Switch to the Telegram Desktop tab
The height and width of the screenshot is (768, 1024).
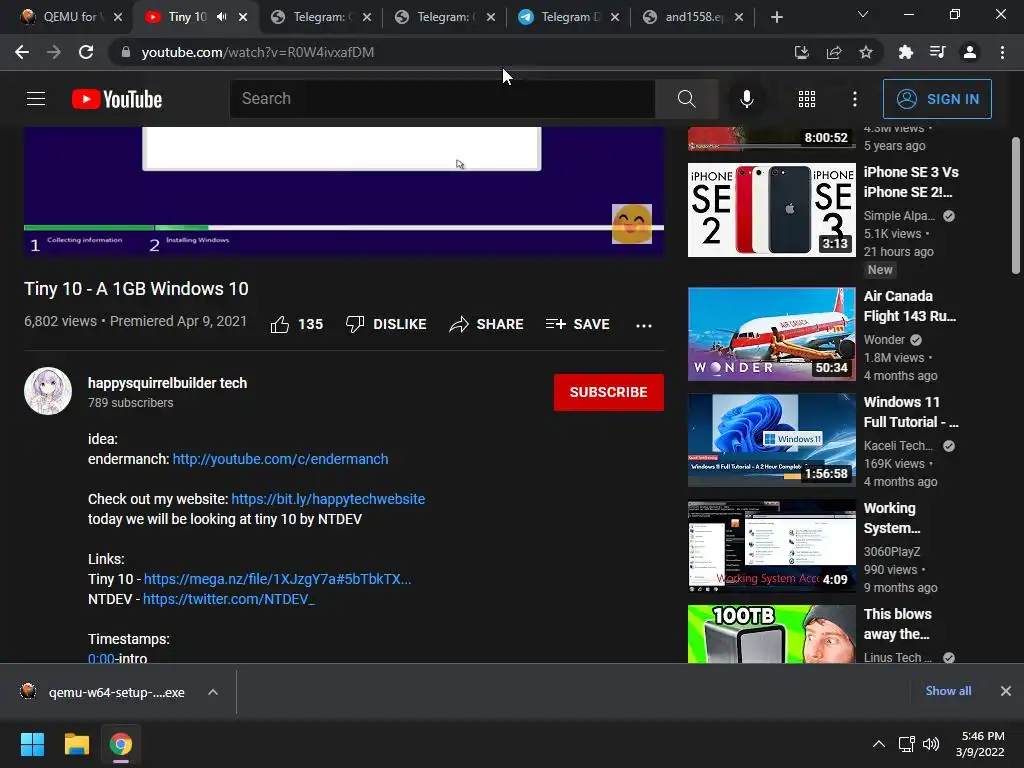click(x=568, y=17)
